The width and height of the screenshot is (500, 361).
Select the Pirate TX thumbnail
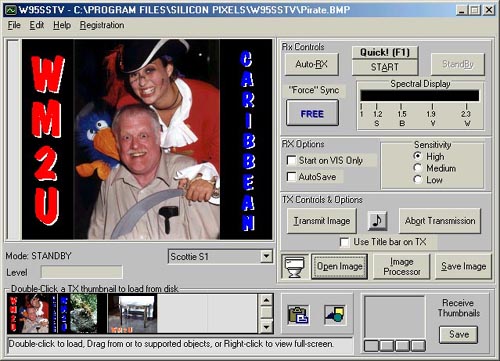[32, 313]
